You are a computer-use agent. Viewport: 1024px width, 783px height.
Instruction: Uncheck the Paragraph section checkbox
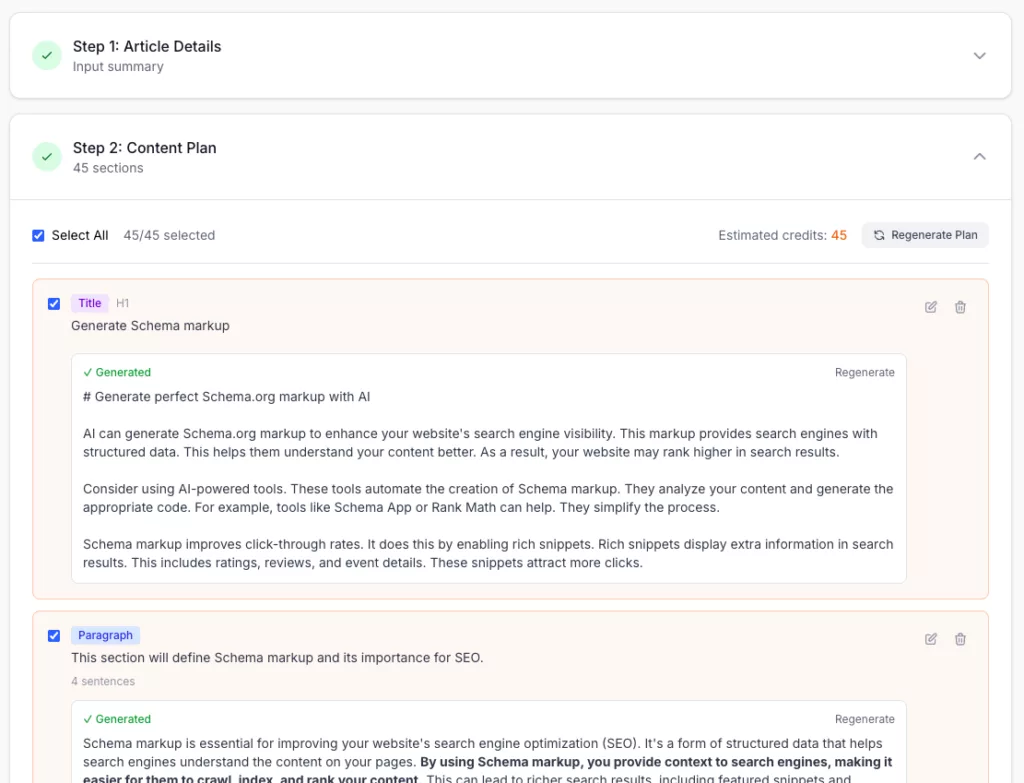pyautogui.click(x=54, y=636)
